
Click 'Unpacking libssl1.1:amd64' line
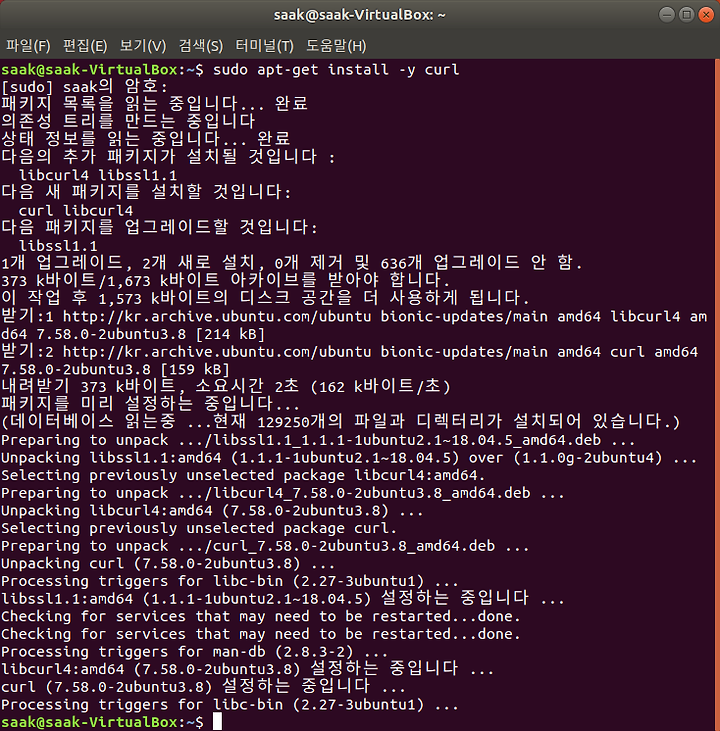click(349, 458)
